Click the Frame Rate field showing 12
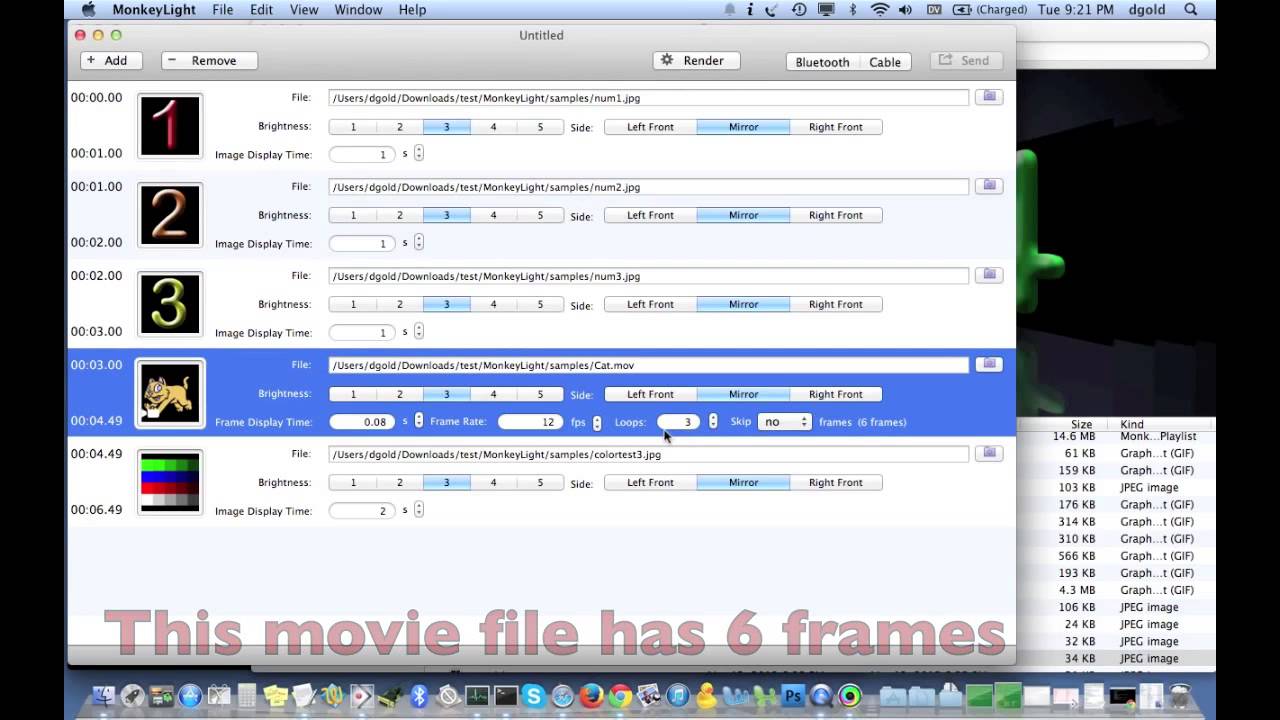 tap(531, 422)
